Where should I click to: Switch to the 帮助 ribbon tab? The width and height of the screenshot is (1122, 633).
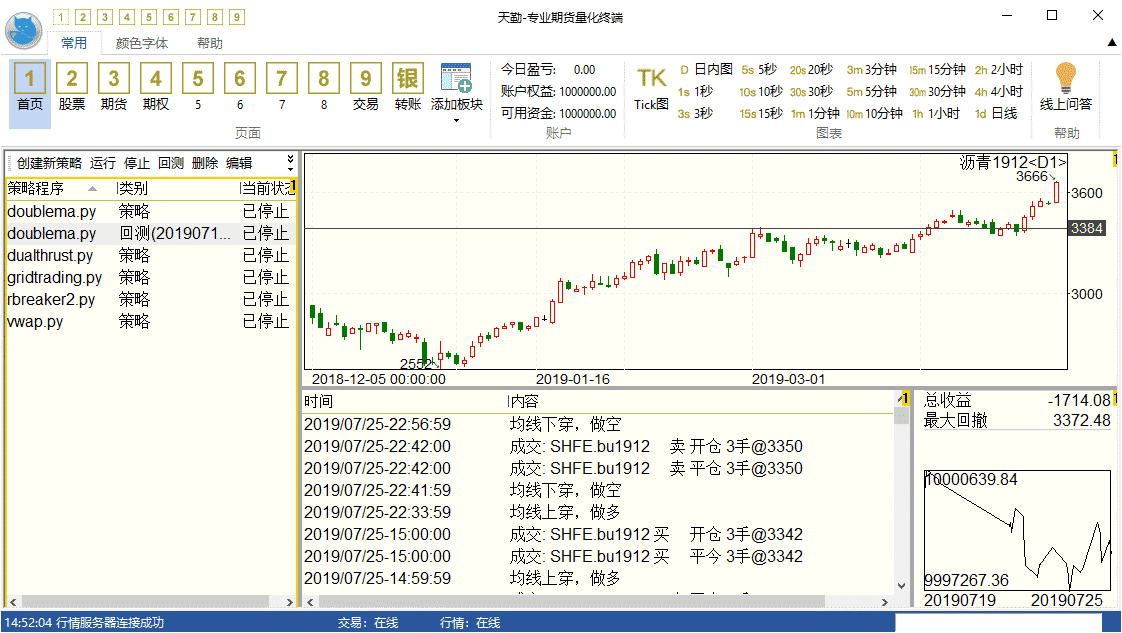tap(210, 43)
